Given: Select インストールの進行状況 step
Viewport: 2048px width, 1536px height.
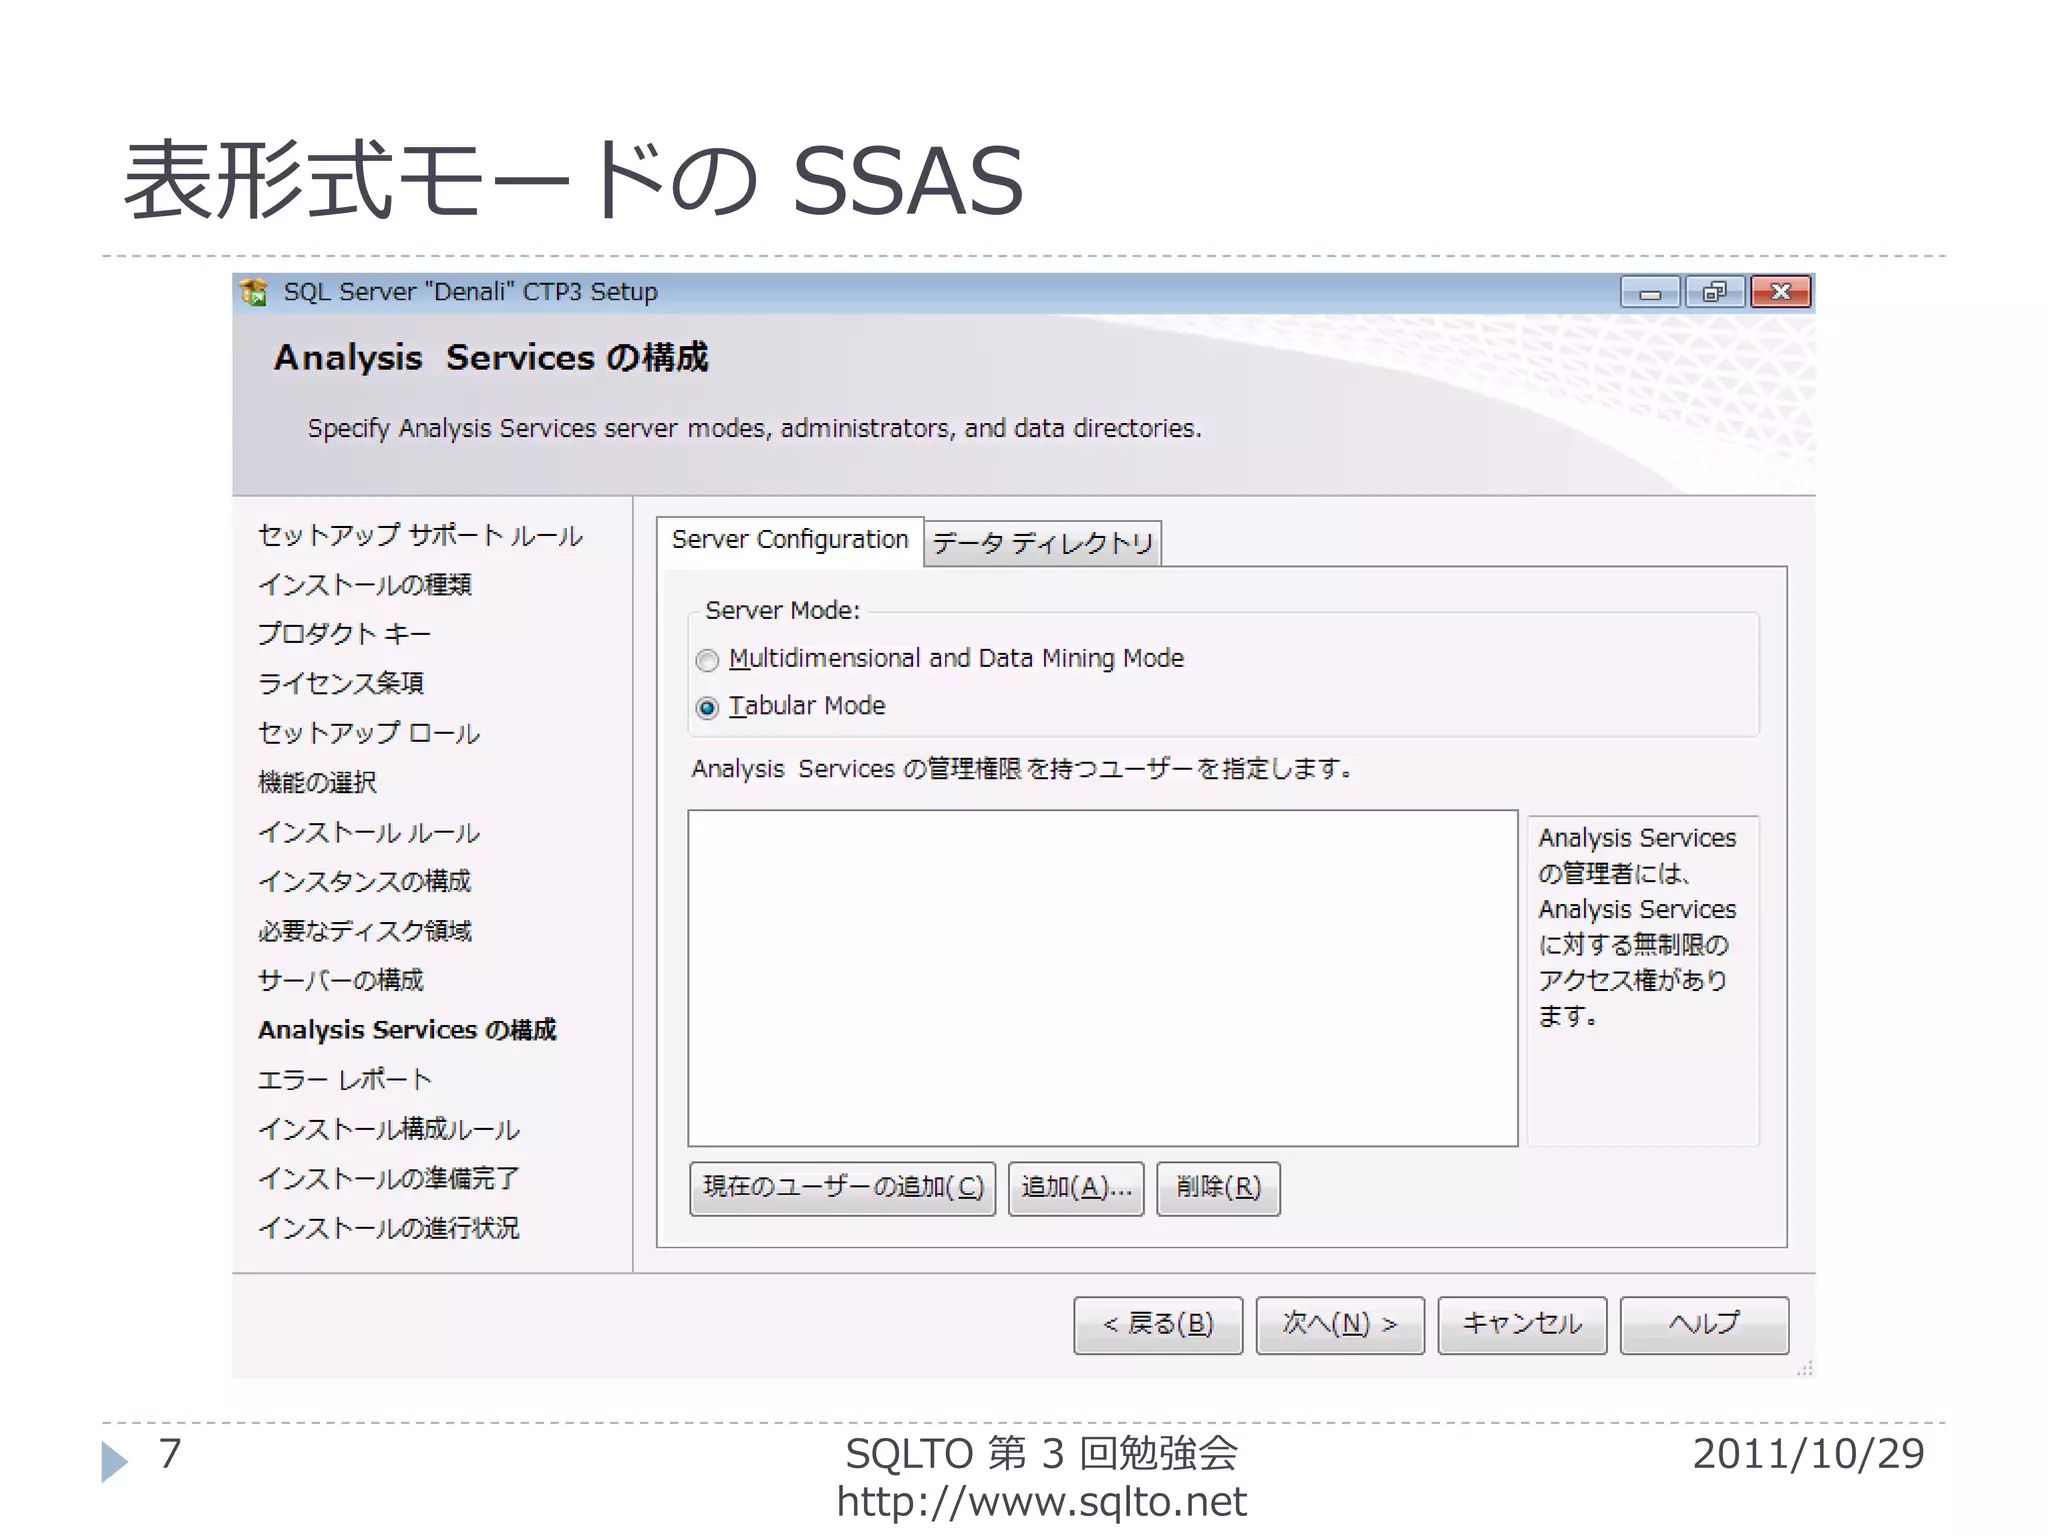Looking at the screenshot, I should click(x=389, y=1229).
